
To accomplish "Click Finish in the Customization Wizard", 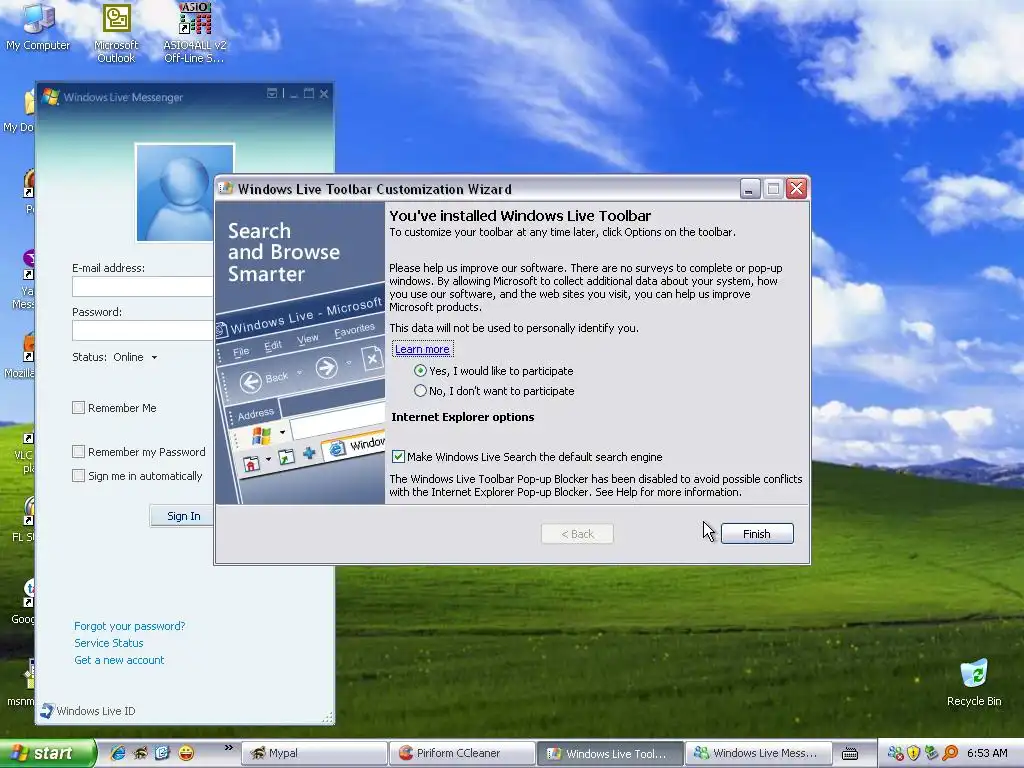I will coord(757,534).
